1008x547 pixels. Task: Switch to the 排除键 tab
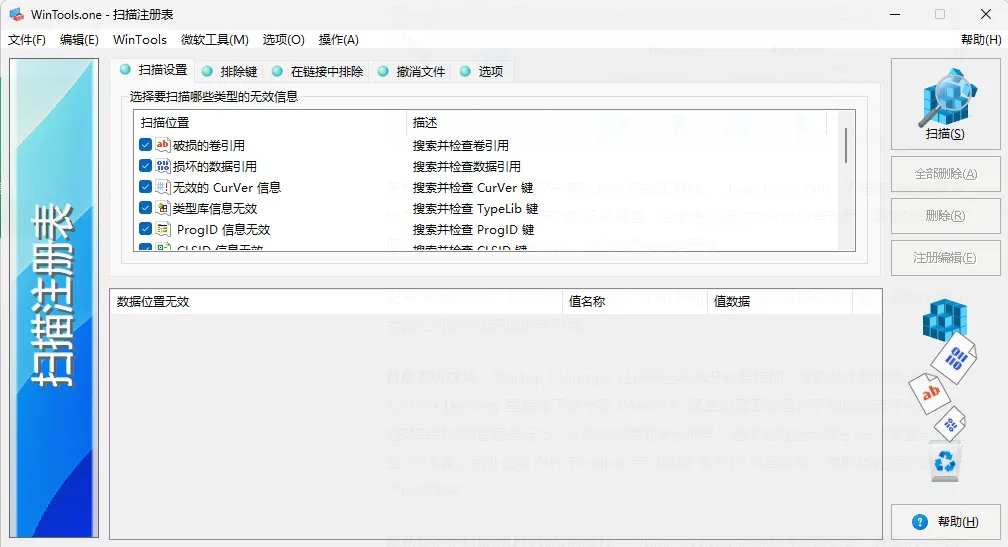[x=230, y=71]
